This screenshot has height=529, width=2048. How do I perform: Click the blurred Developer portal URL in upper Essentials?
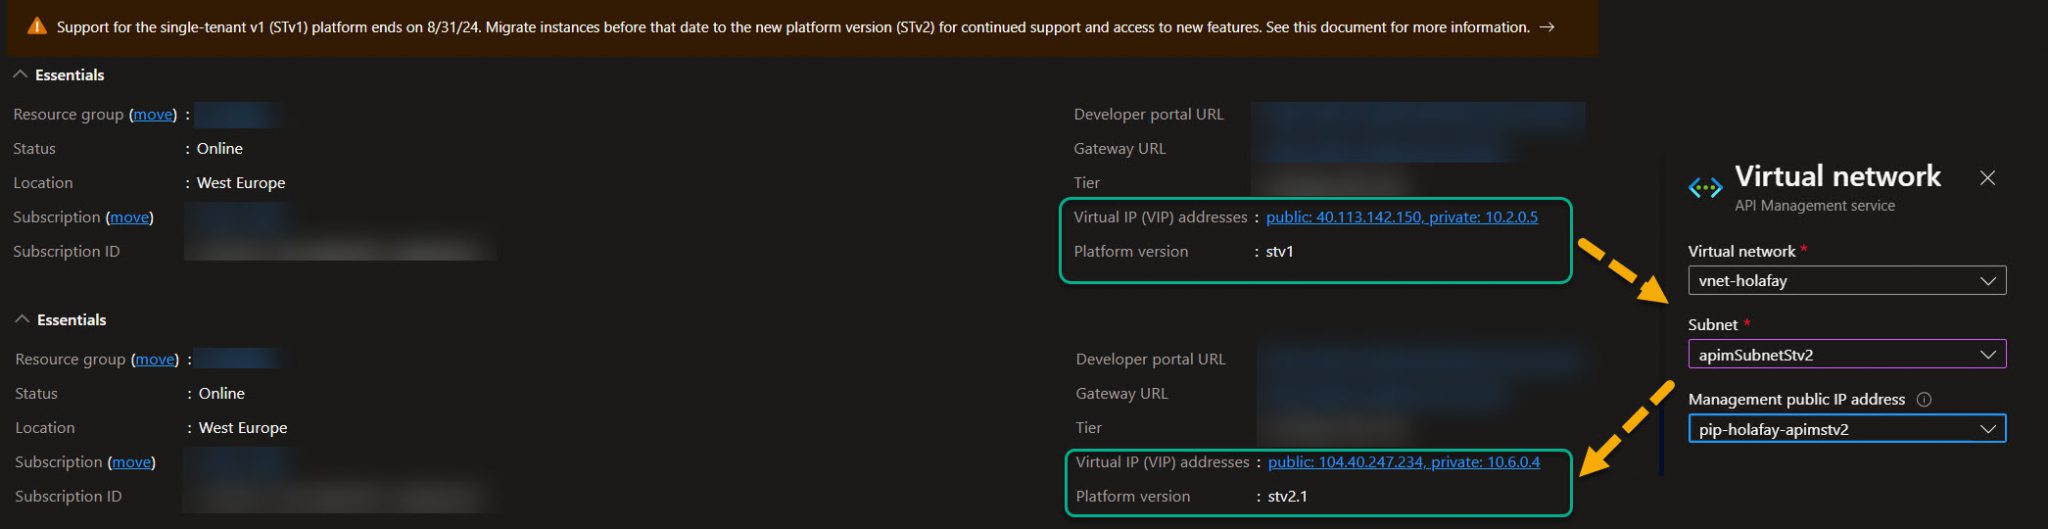1416,115
